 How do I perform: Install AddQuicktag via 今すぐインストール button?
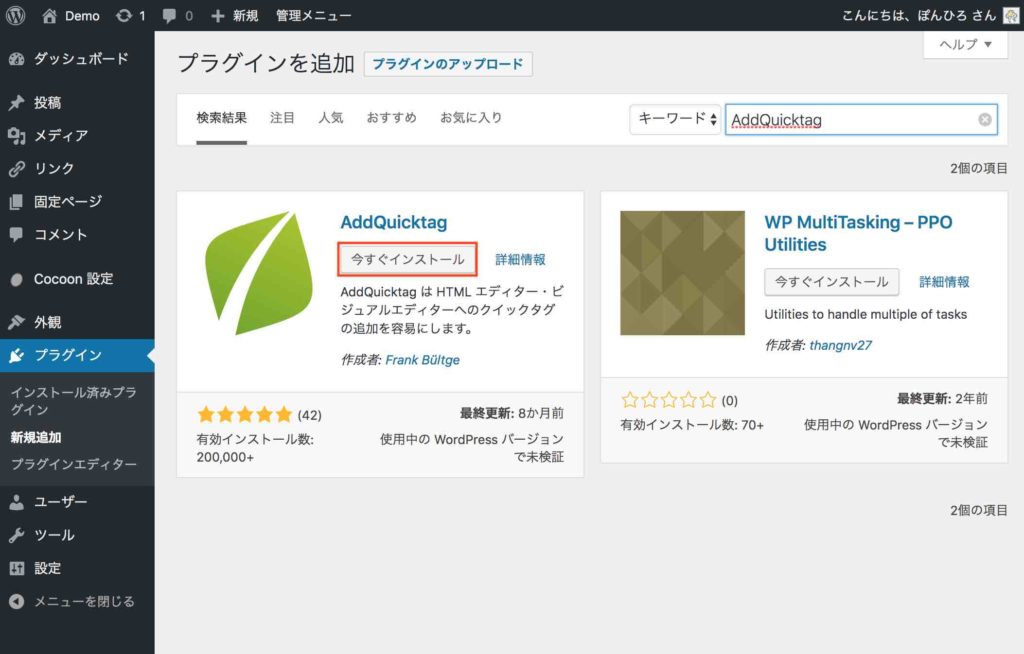pos(406,258)
